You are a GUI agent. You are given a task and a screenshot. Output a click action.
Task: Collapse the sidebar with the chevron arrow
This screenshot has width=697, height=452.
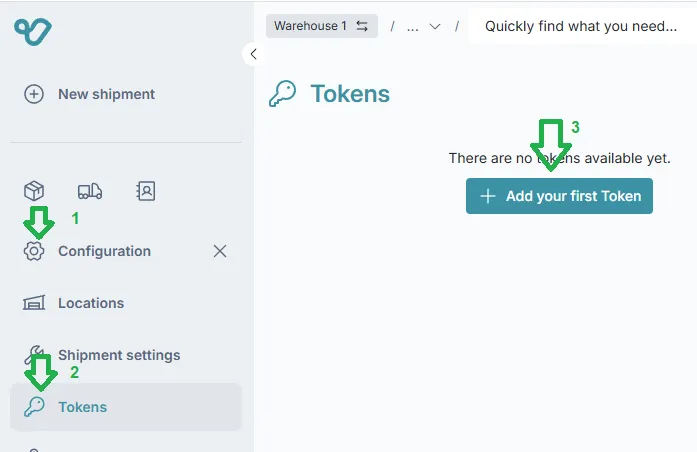[x=253, y=54]
